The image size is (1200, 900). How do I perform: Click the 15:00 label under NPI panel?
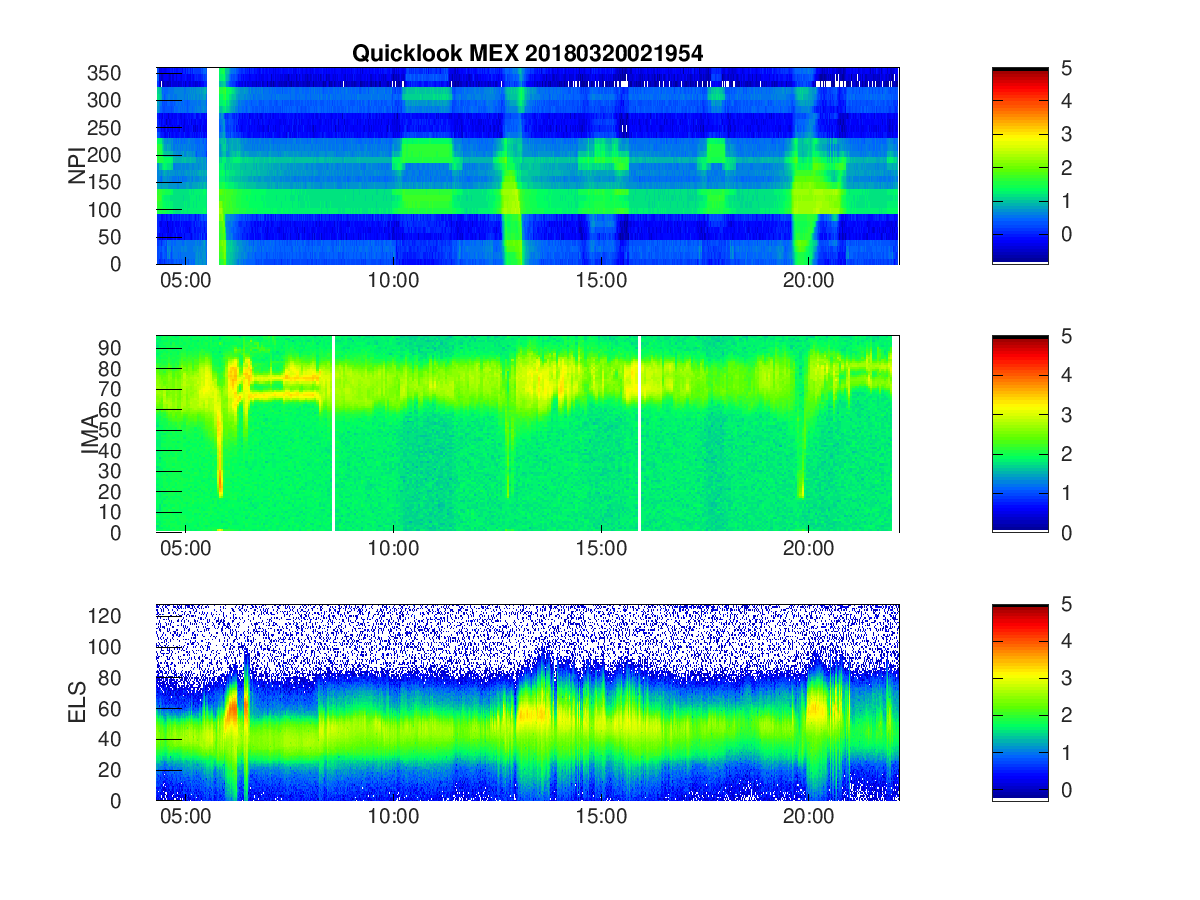click(x=601, y=281)
